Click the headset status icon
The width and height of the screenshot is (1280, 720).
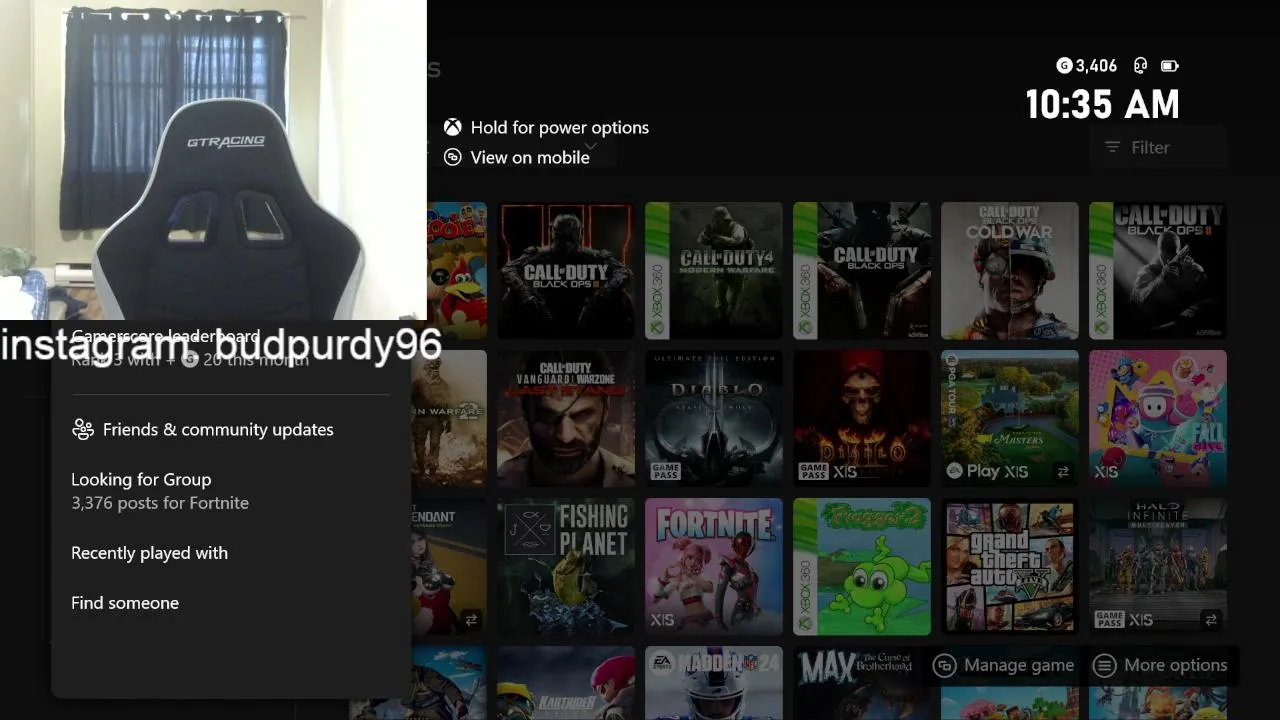[x=1140, y=66]
